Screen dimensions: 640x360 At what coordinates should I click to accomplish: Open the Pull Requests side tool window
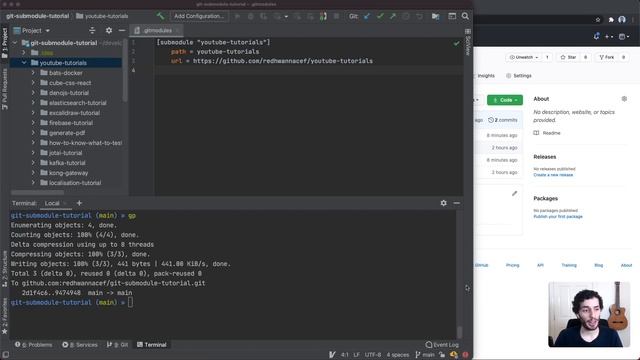point(5,89)
